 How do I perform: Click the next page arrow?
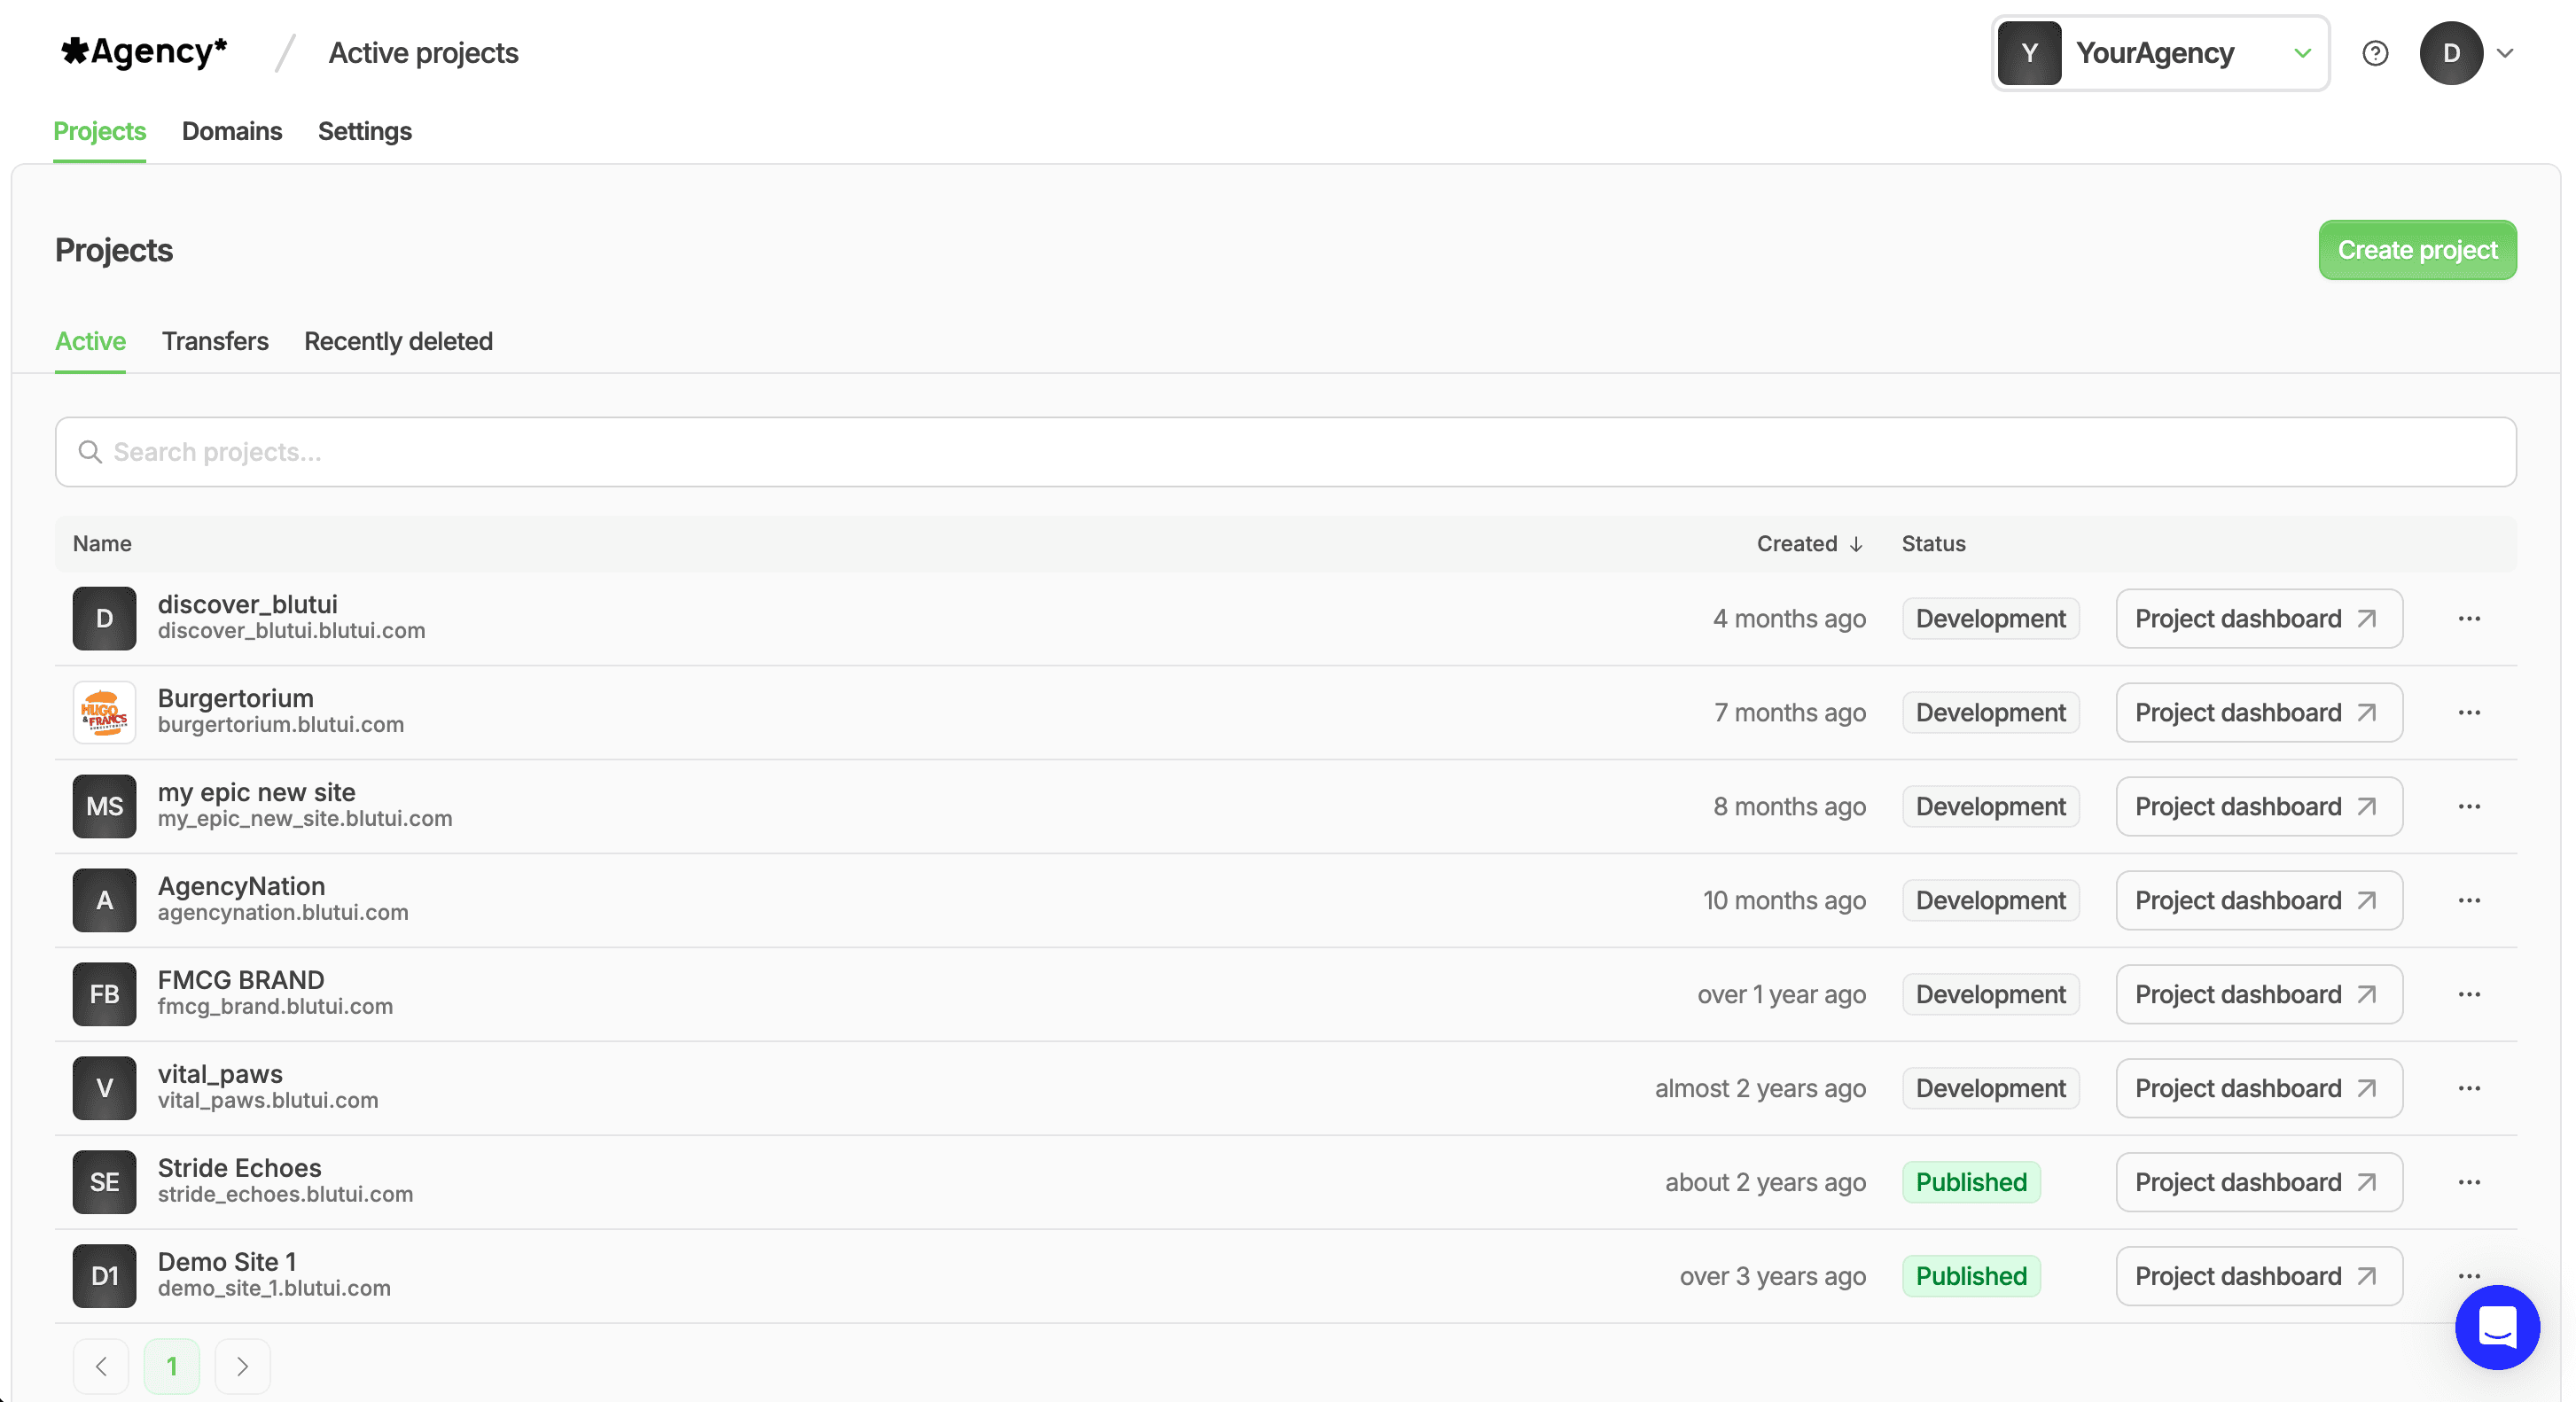click(242, 1365)
